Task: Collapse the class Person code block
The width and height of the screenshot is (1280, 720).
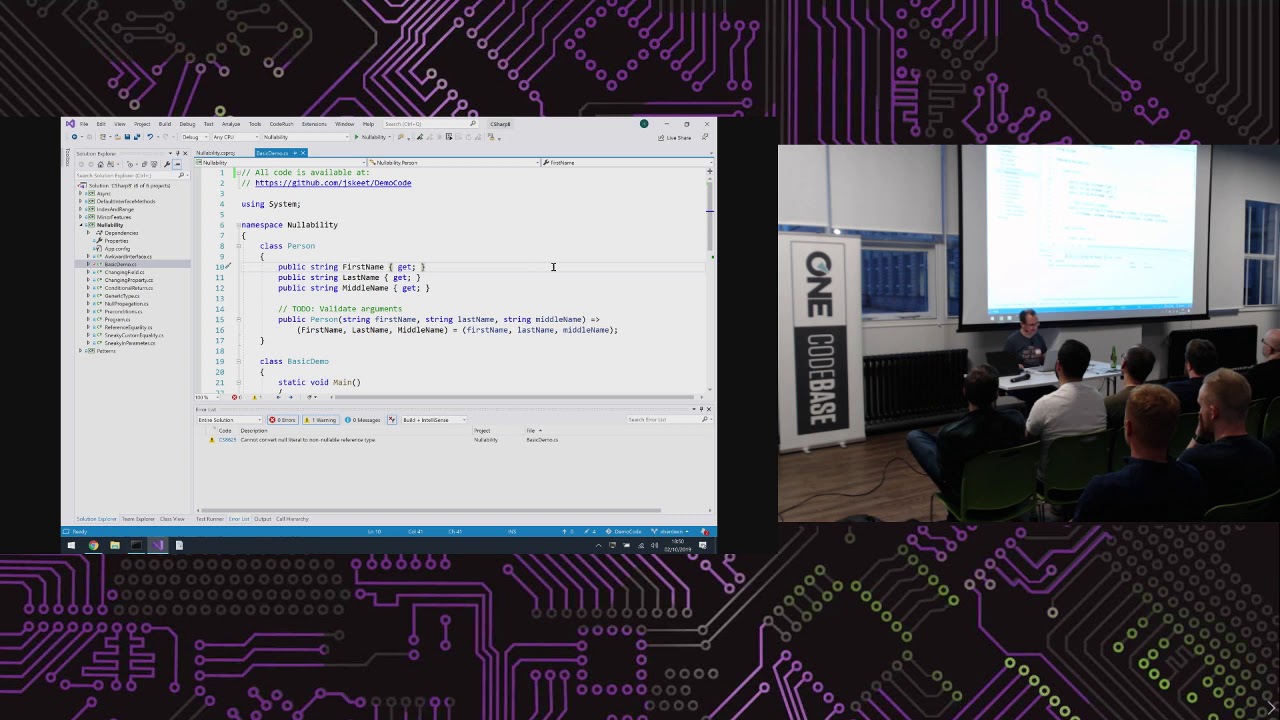Action: 238,246
